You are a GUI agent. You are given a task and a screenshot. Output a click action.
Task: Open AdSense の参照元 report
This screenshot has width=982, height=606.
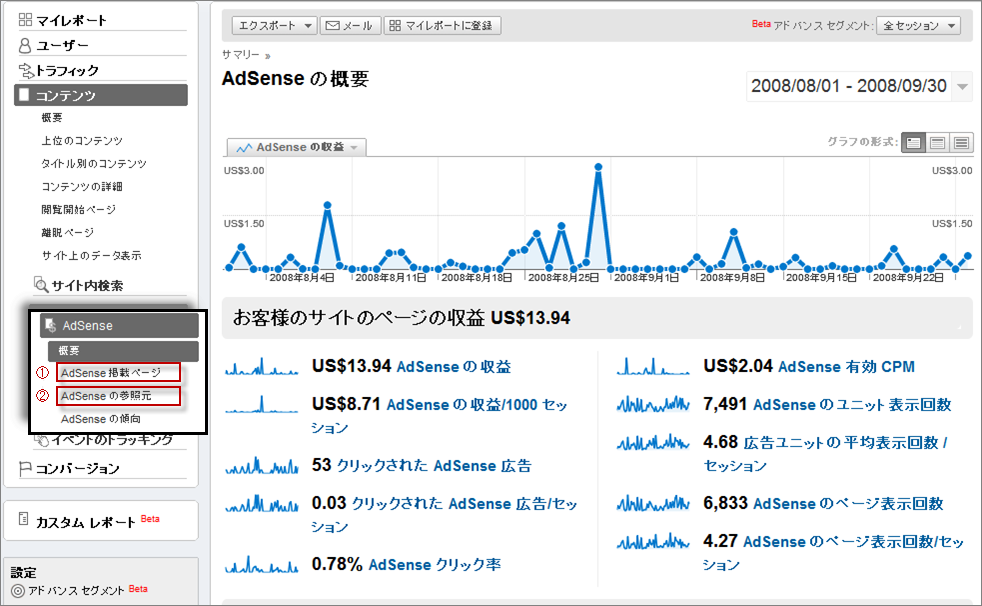pyautogui.click(x=118, y=396)
